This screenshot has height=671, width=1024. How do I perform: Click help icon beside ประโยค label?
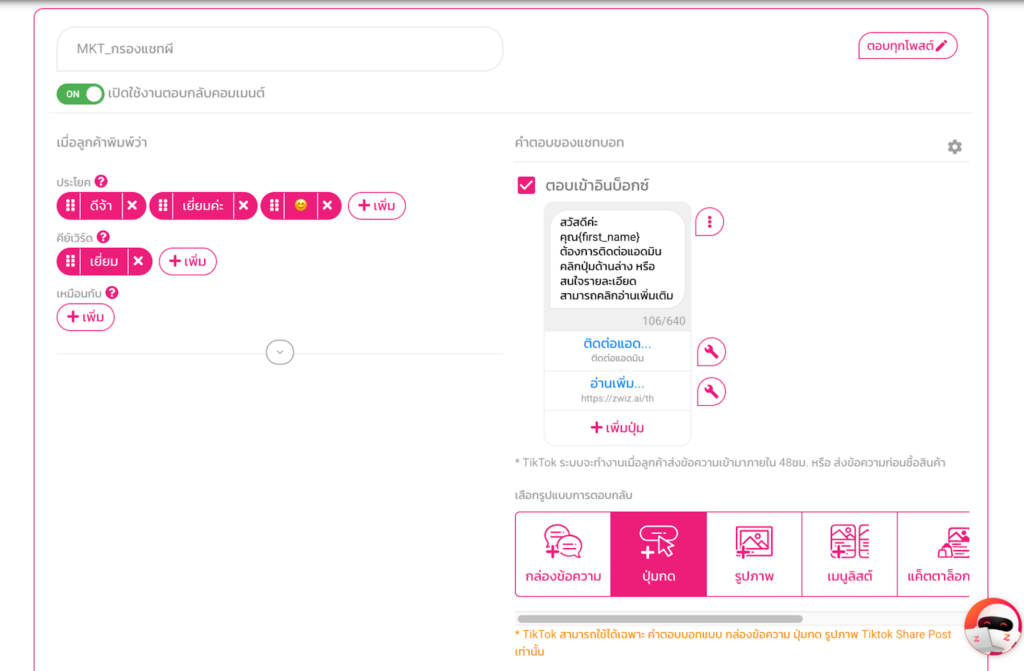tap(101, 182)
